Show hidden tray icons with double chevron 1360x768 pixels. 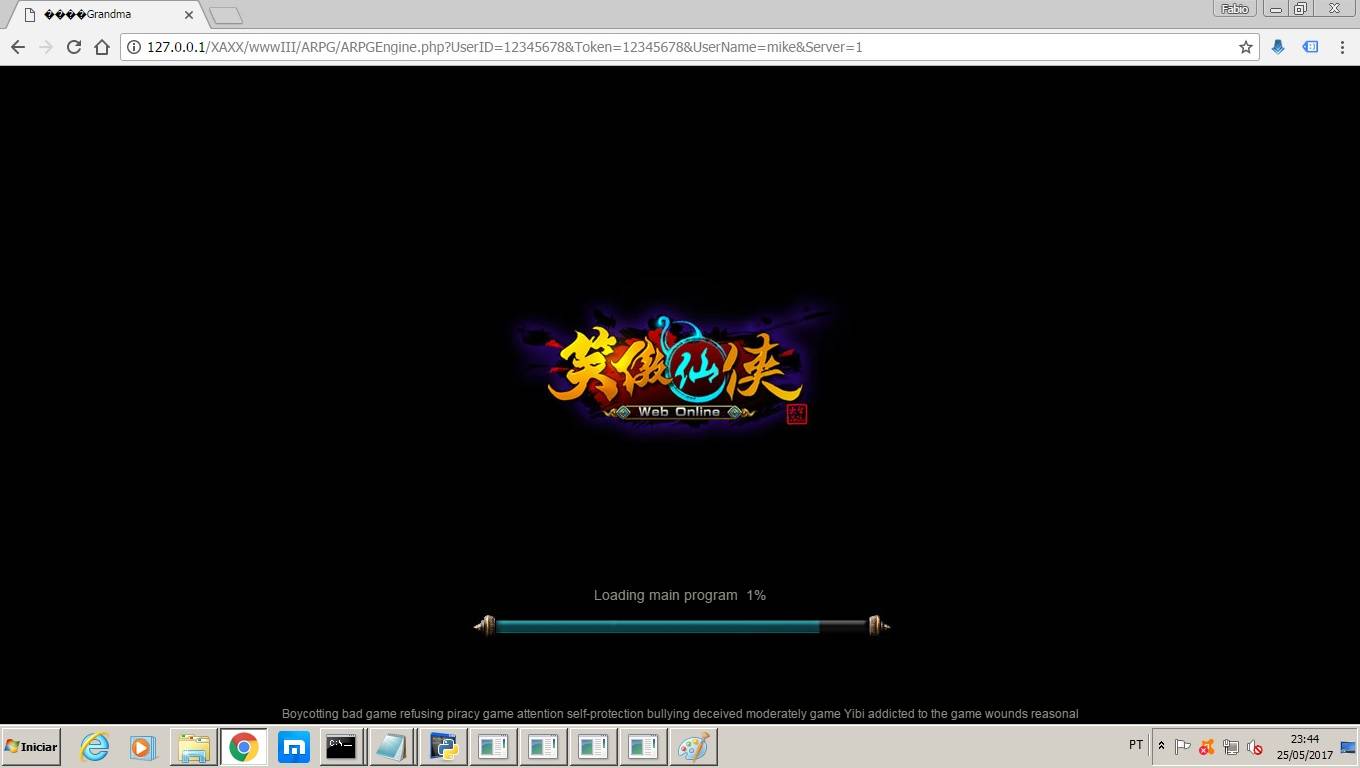click(1161, 746)
